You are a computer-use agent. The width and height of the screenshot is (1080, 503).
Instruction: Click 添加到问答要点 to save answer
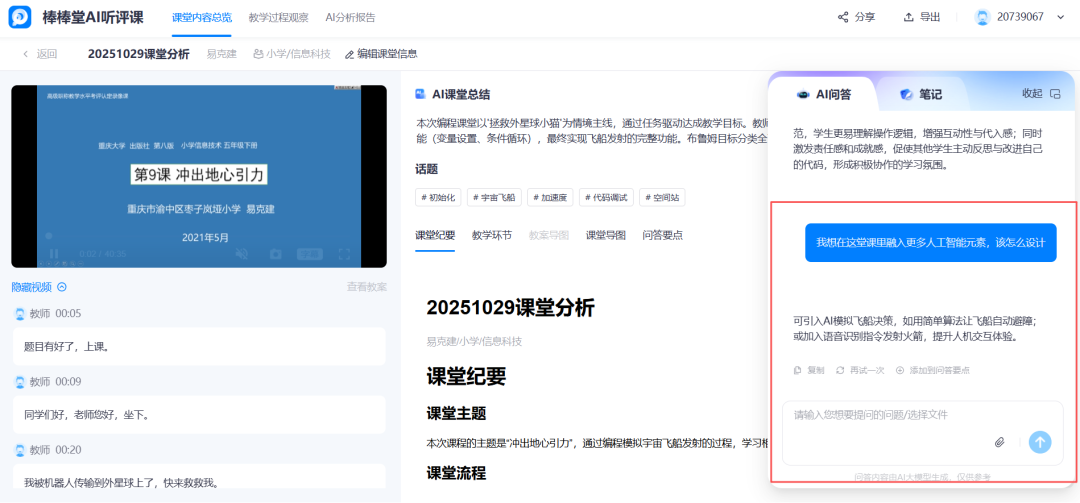[933, 370]
